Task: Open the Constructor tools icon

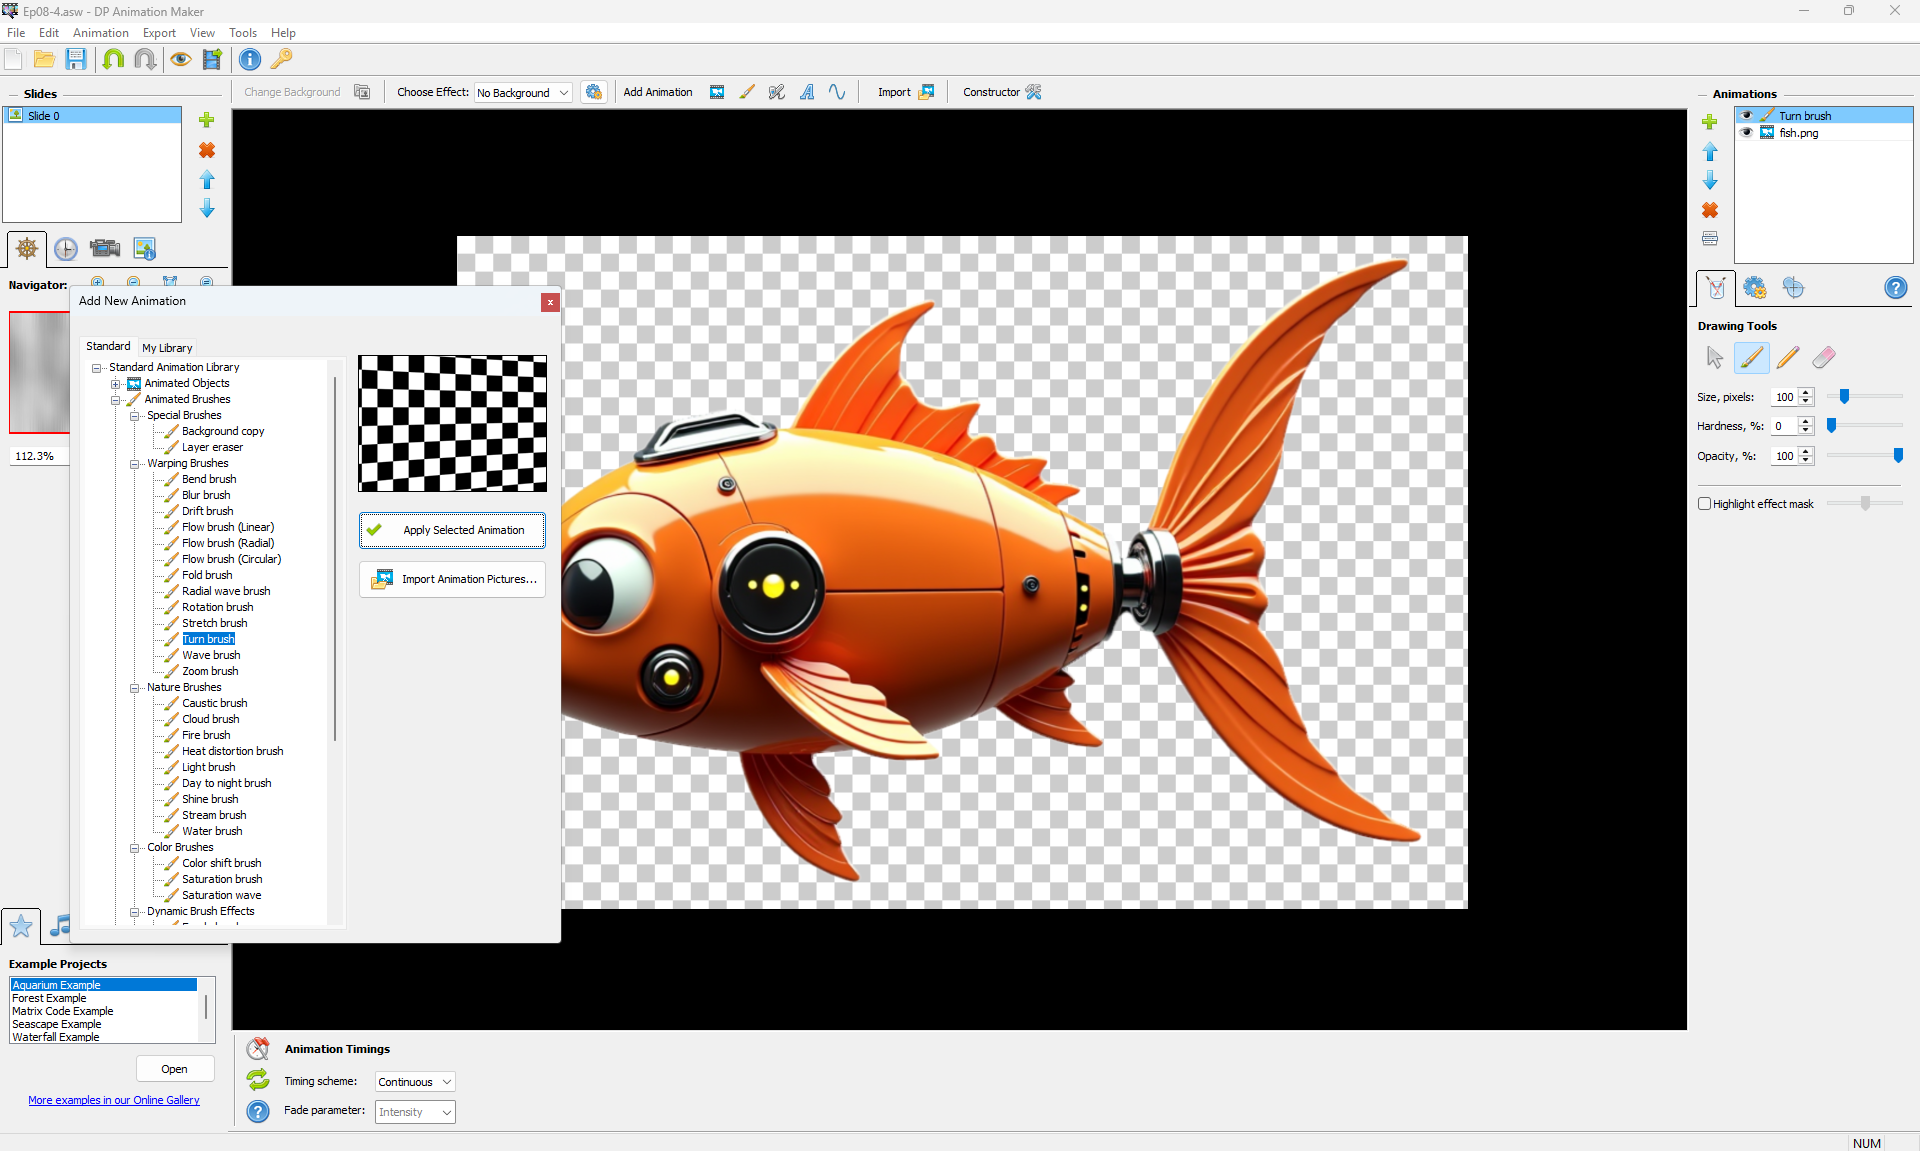Action: pos(1034,92)
